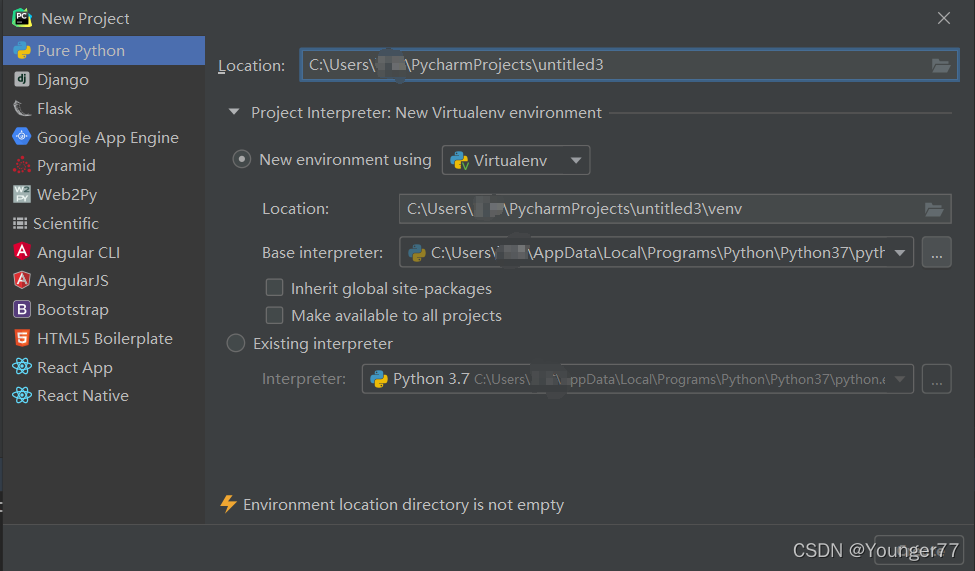
Task: Choose Web2Py project type
Action: point(104,194)
